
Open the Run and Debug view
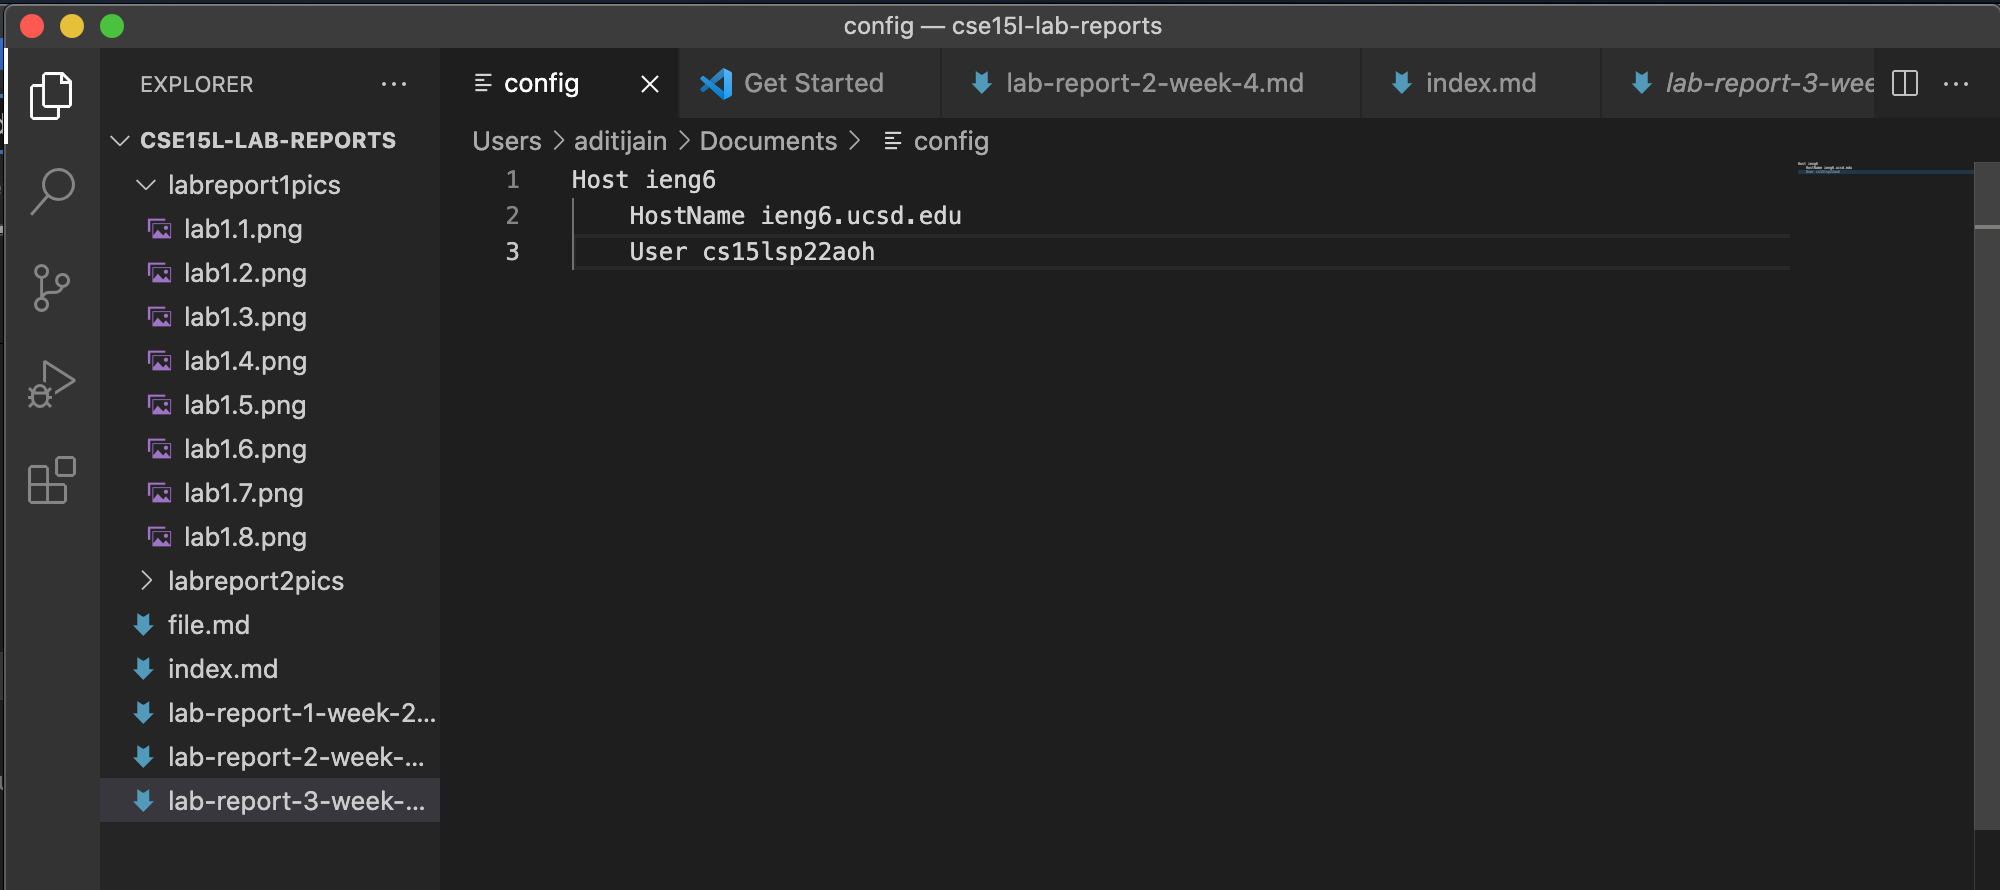(51, 385)
